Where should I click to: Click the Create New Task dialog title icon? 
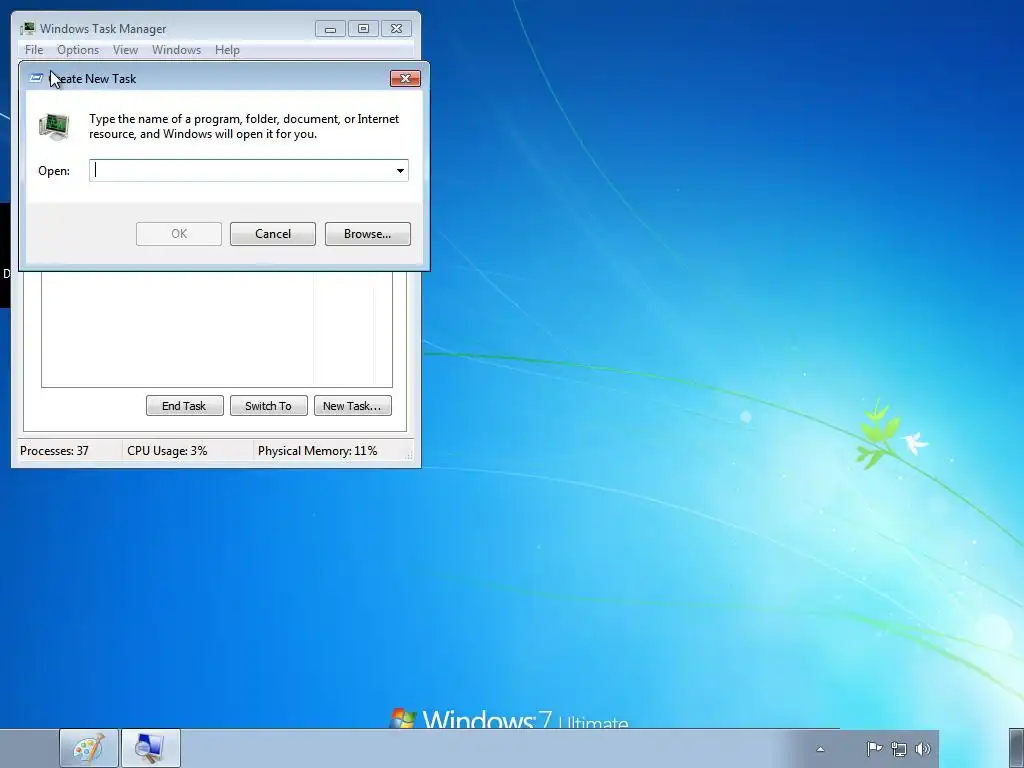[x=37, y=78]
